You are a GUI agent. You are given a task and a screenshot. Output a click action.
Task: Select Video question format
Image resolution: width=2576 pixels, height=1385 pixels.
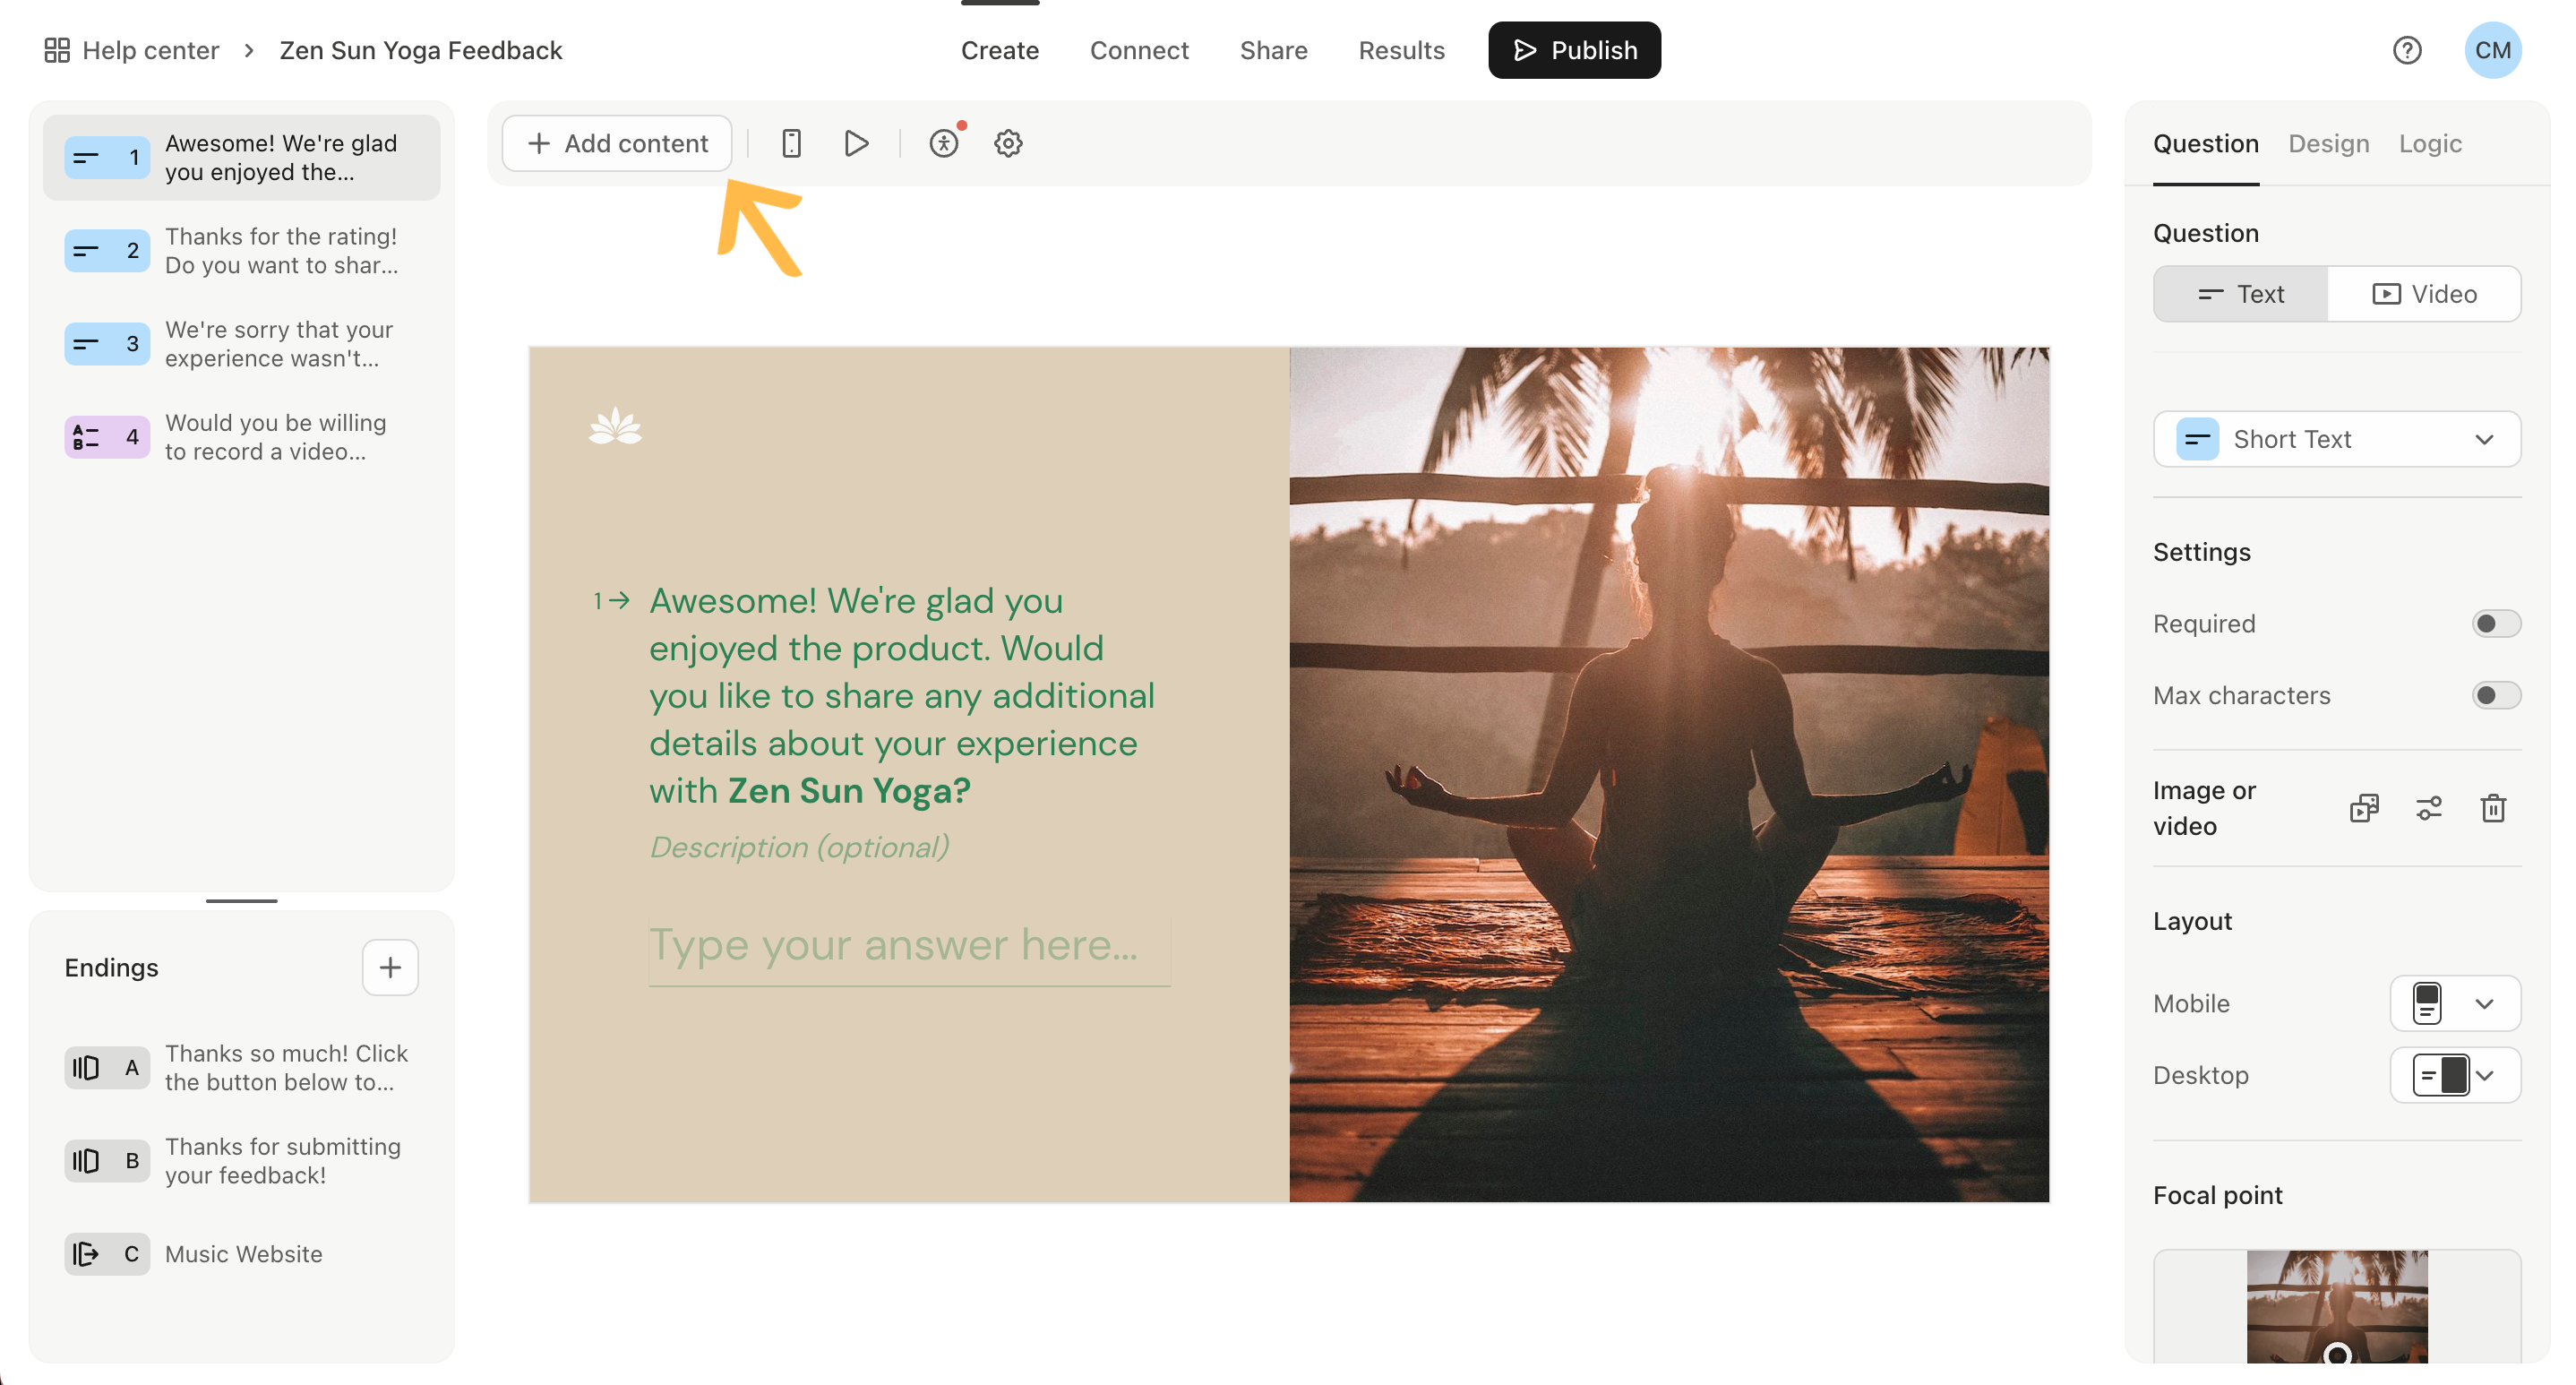(2424, 294)
